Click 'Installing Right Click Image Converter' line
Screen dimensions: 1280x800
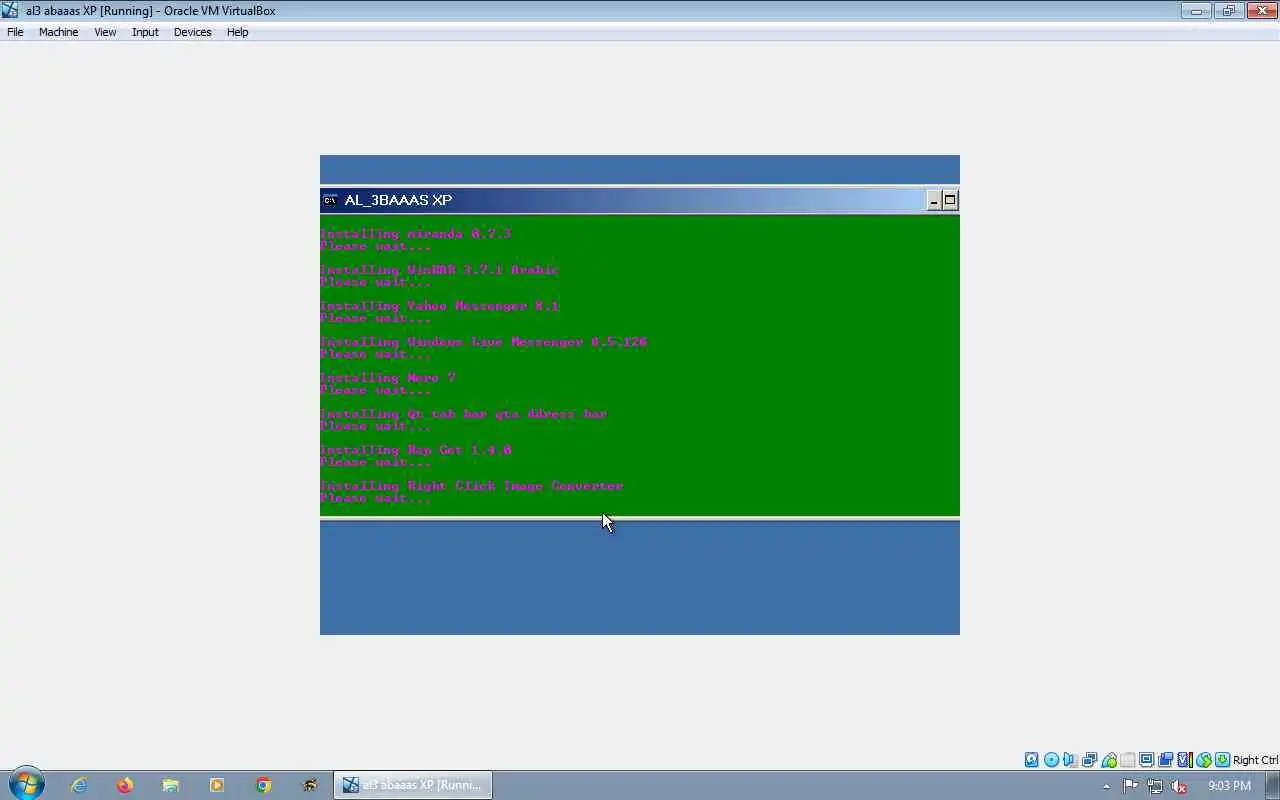pos(471,486)
